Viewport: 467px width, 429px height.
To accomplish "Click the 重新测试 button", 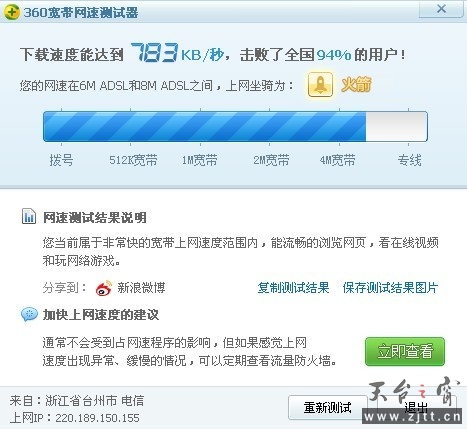I will pos(328,407).
